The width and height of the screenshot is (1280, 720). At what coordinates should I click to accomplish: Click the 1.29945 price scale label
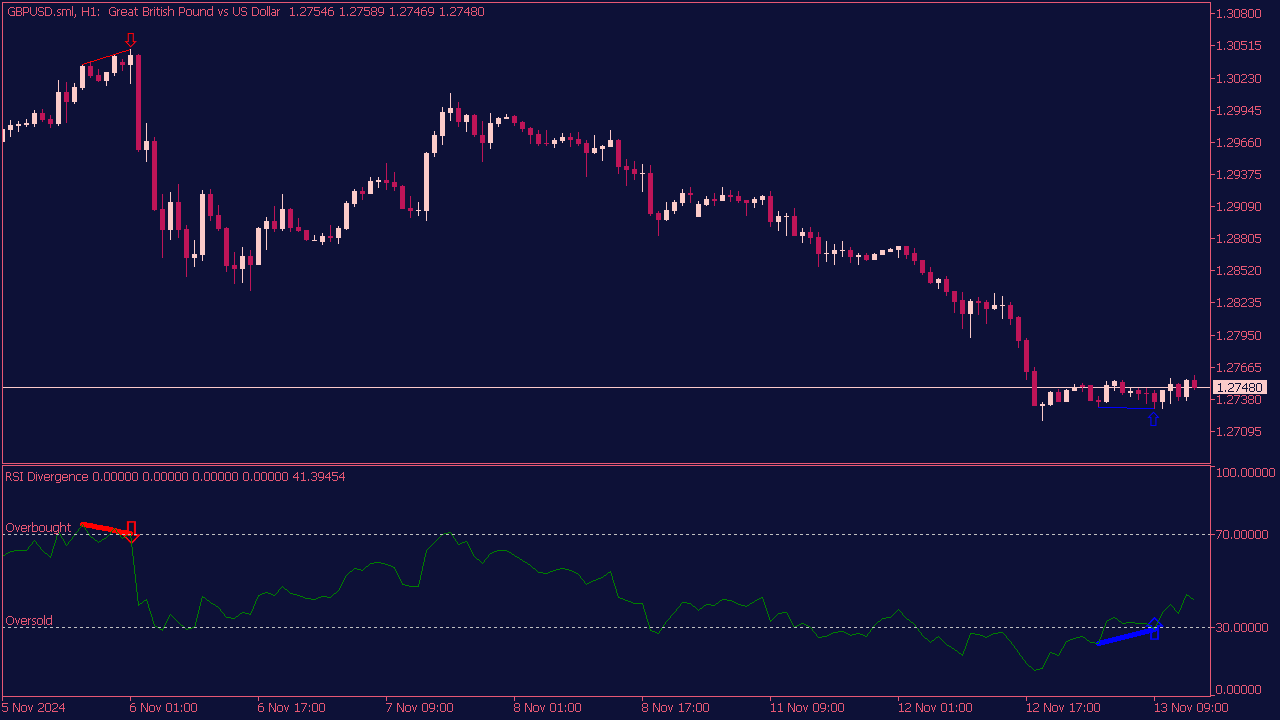click(1239, 110)
